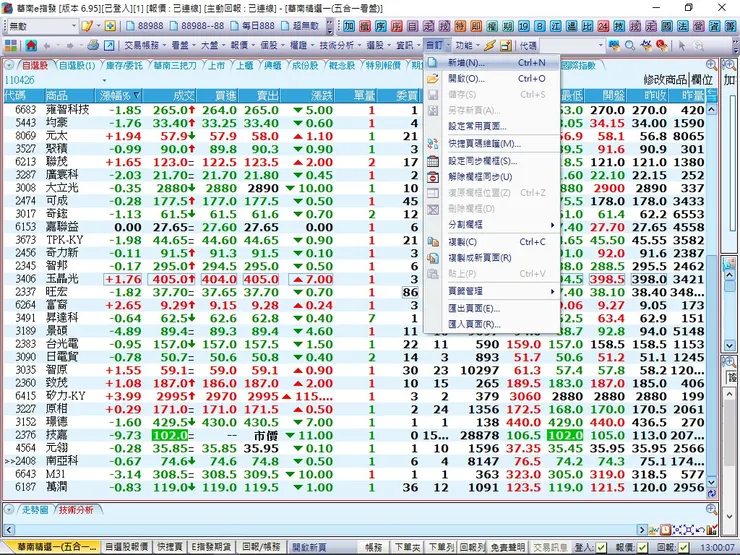Click the note pencil icon beside 無數 box

pos(86,26)
